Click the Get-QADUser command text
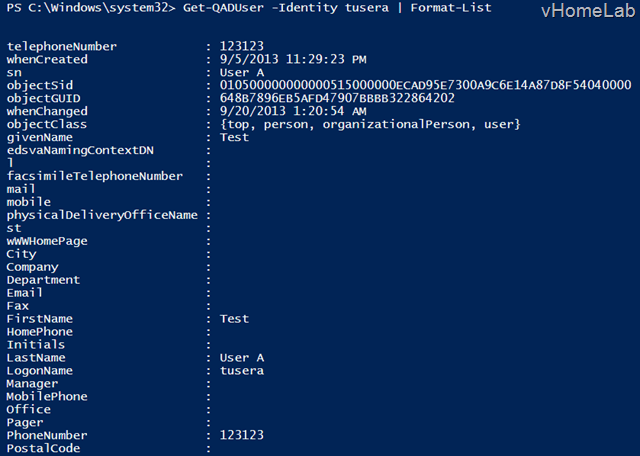The height and width of the screenshot is (456, 640). click(220, 8)
